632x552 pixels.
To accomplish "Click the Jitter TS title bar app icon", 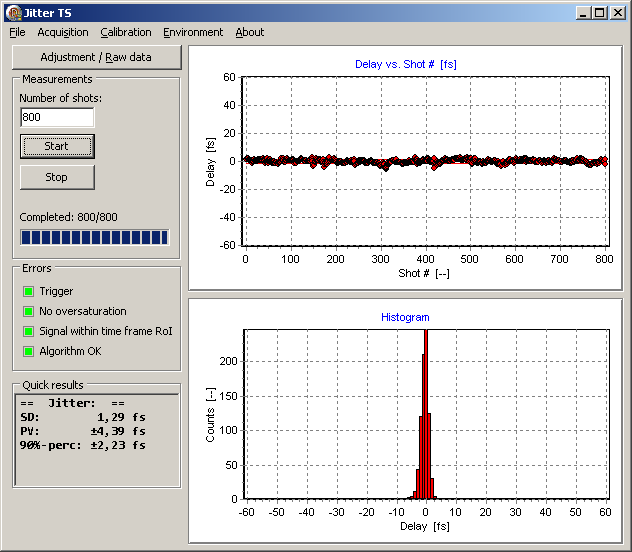I will (x=13, y=13).
